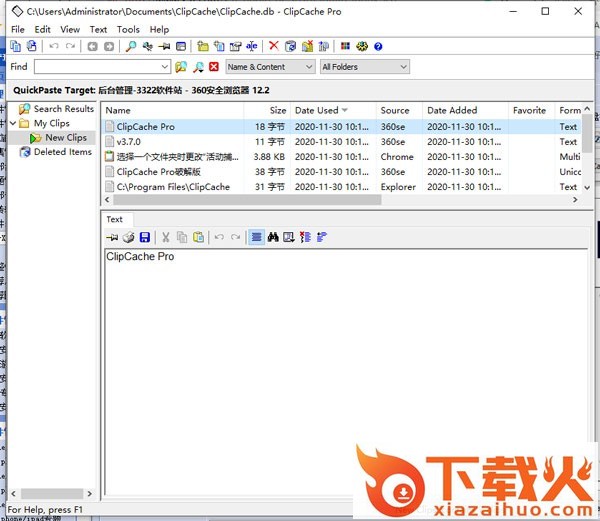Click the pin icon in editor toolbar

click(112, 237)
